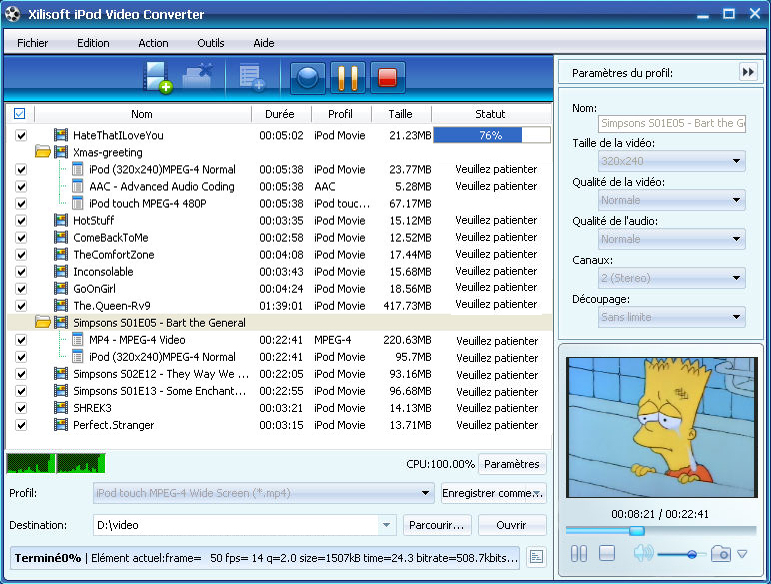The image size is (771, 584).
Task: Take a snapshot with the camera icon
Action: click(720, 554)
